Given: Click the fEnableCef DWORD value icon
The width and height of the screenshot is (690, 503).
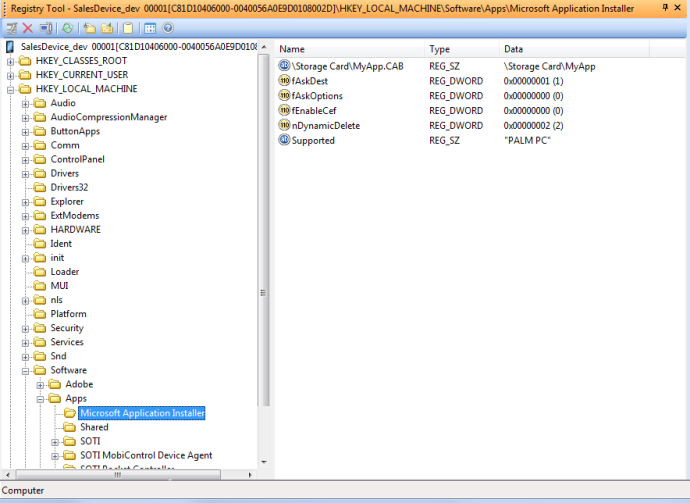Looking at the screenshot, I should (284, 110).
